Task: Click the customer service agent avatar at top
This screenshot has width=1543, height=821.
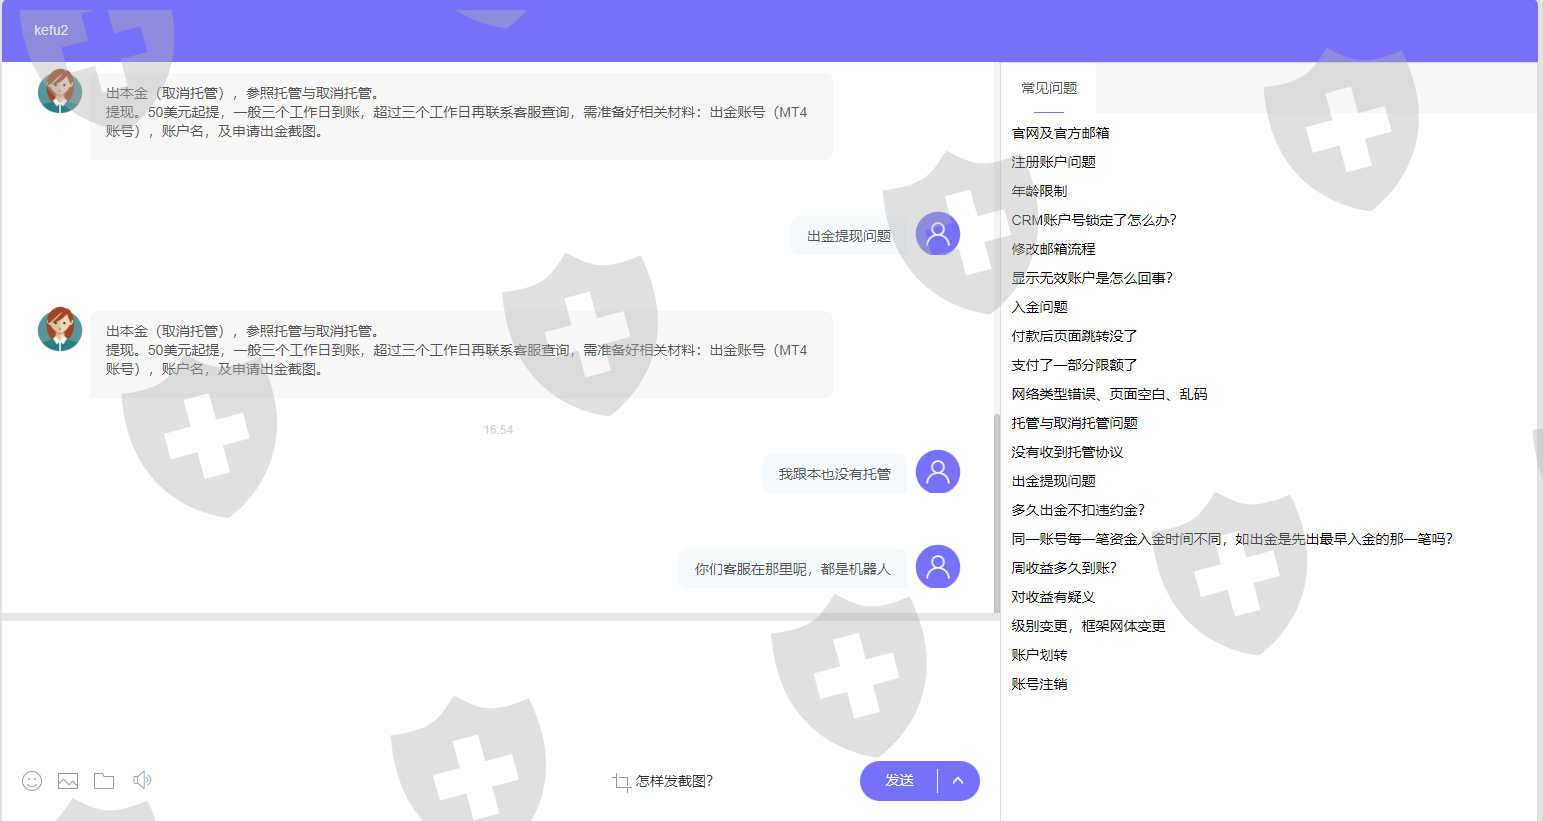Action: 60,92
